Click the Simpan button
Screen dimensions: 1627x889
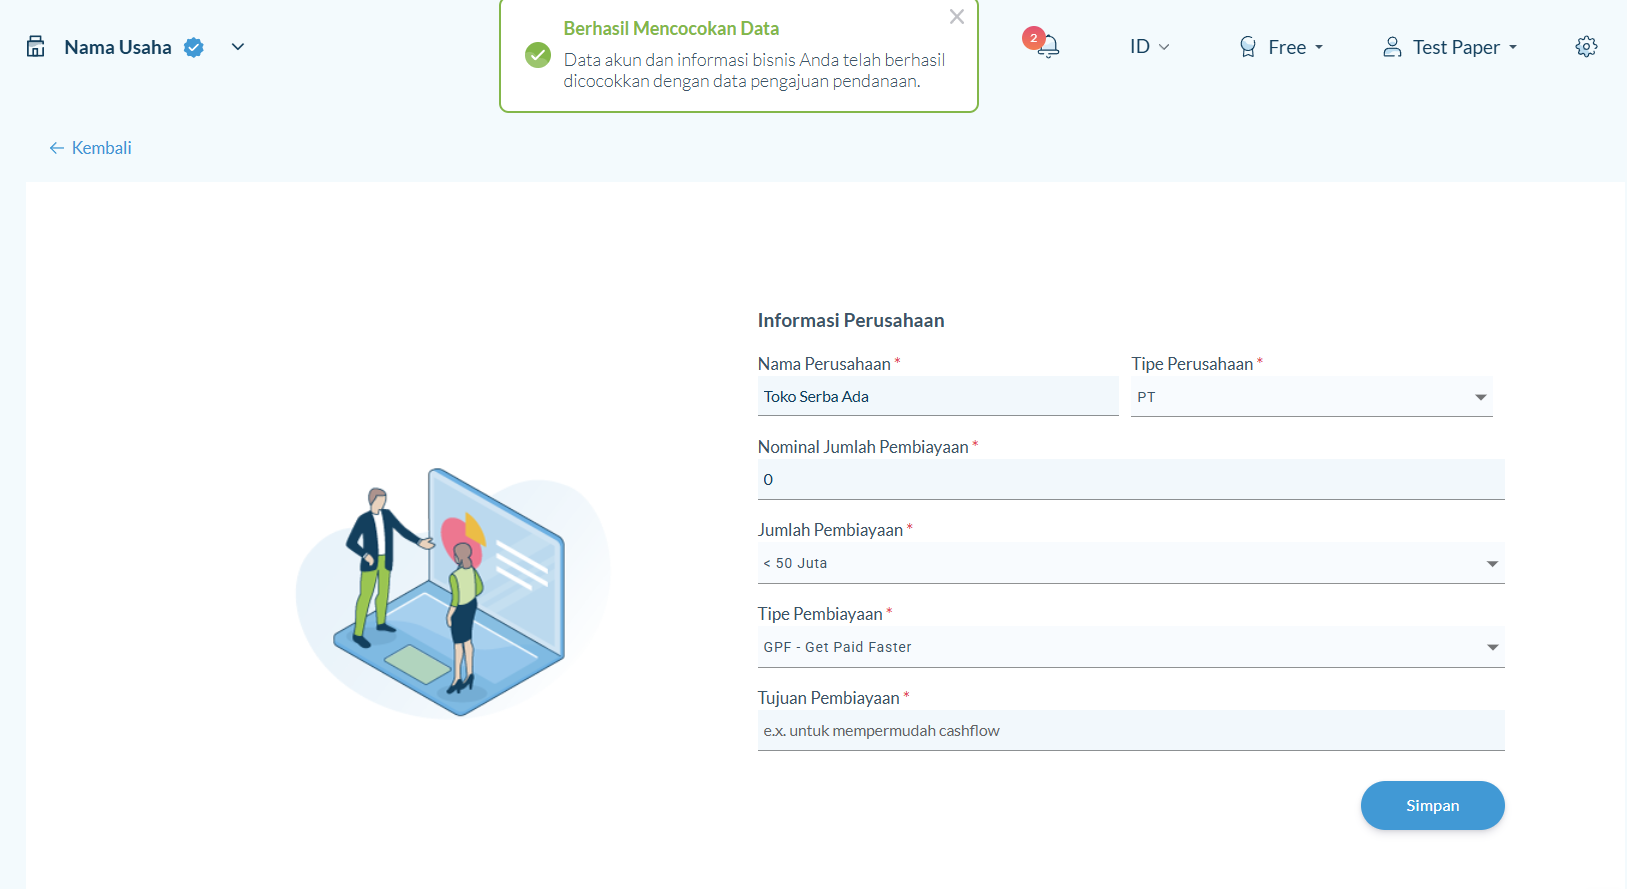(x=1432, y=805)
